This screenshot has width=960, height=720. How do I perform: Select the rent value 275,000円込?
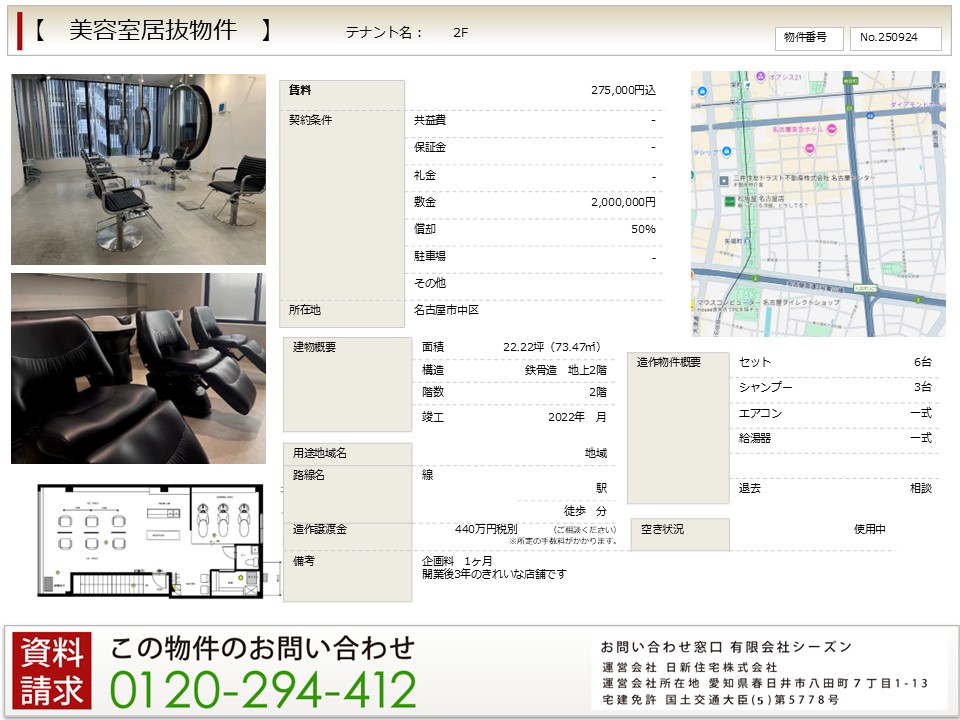pyautogui.click(x=623, y=90)
